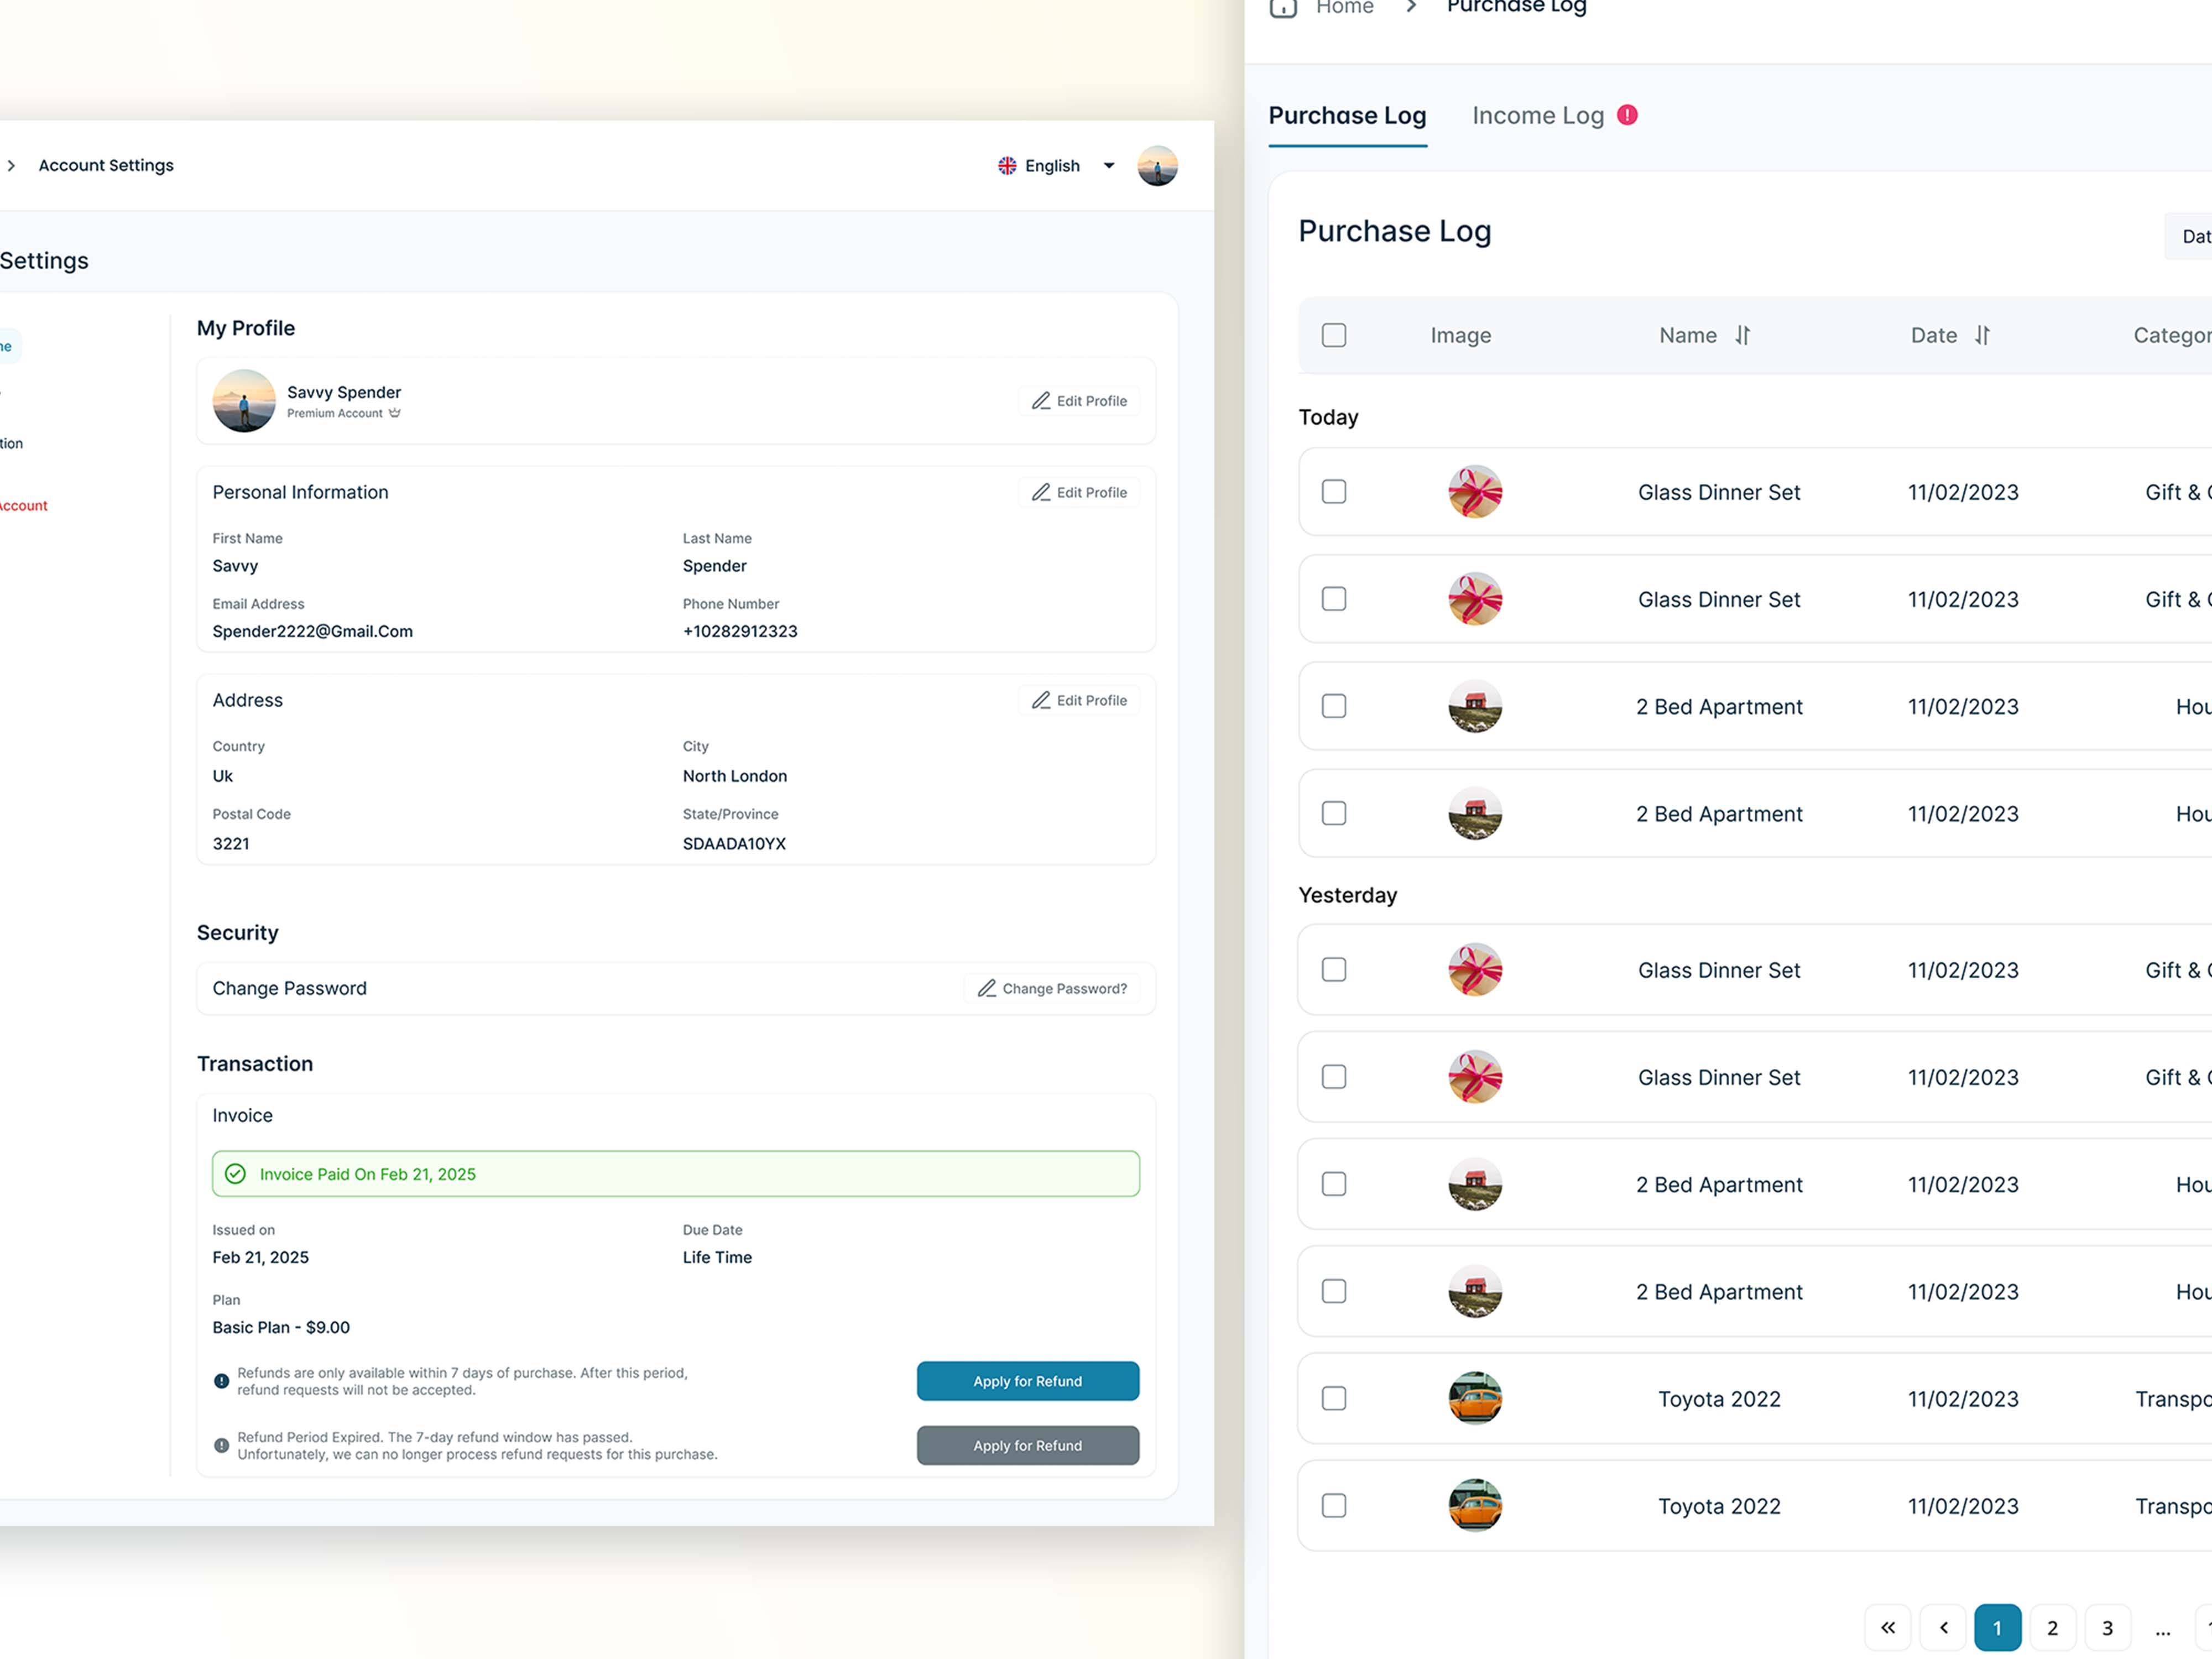Check the Toyota 2022 row checkbox
This screenshot has width=2212, height=1659.
(1334, 1398)
